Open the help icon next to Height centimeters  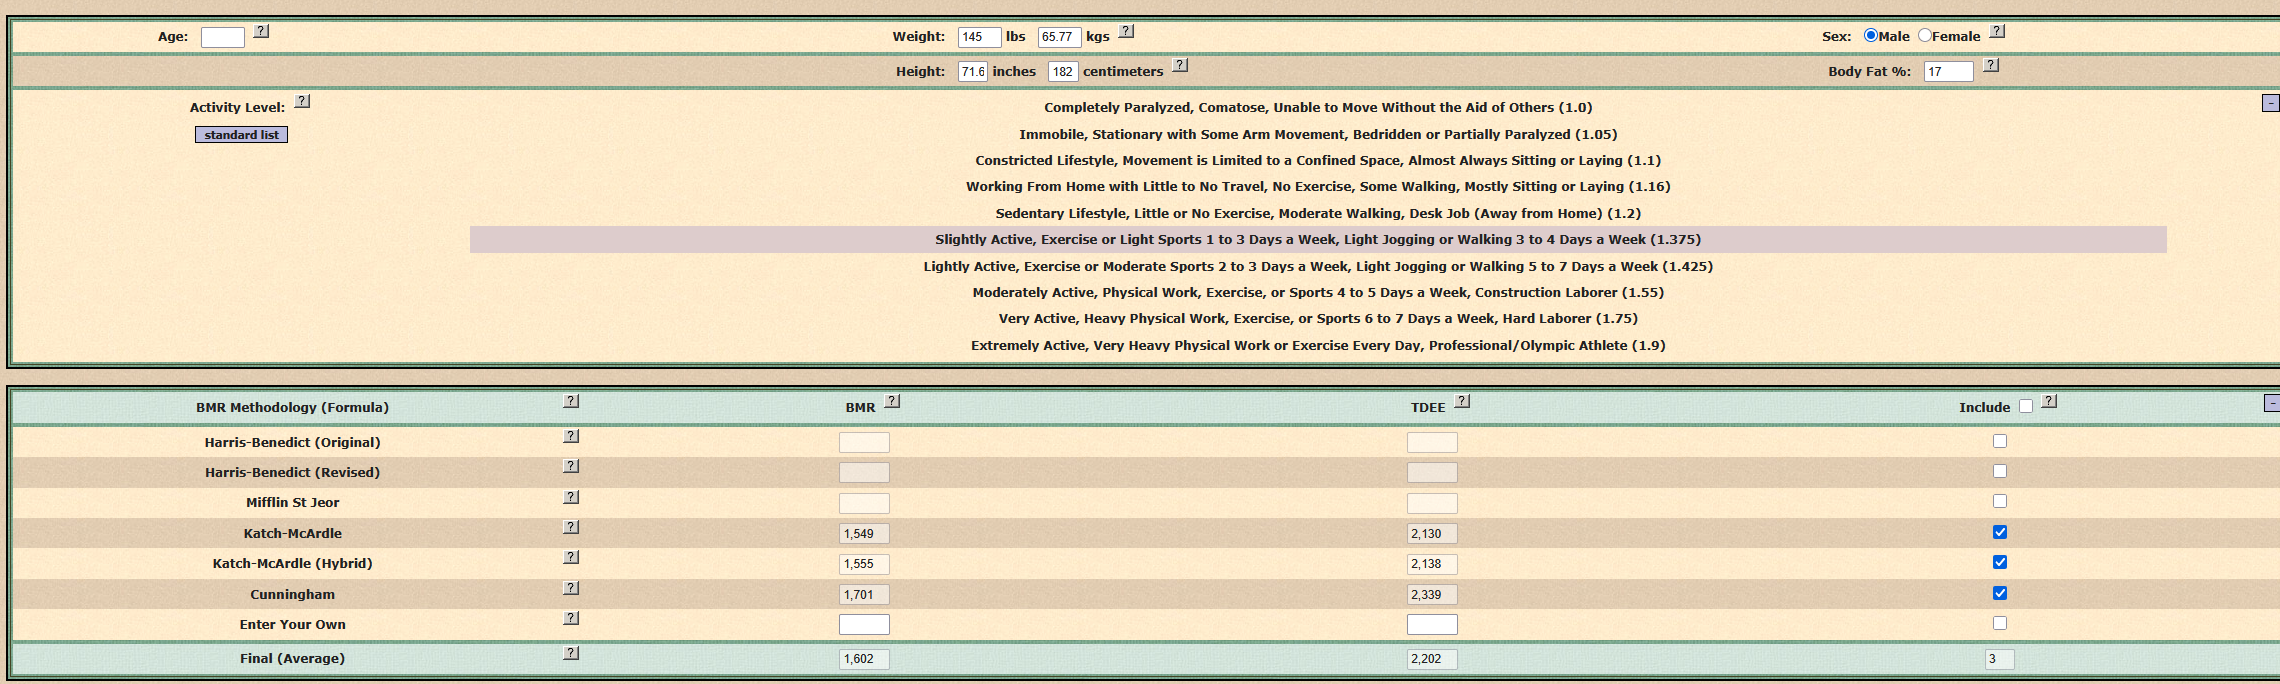tap(1180, 65)
